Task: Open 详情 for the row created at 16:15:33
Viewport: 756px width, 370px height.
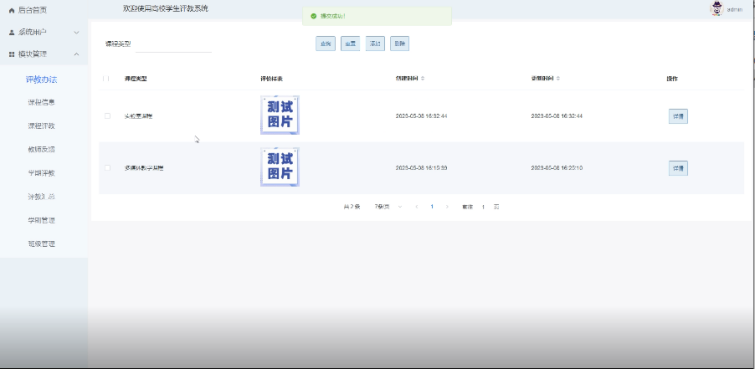Action: 678,168
